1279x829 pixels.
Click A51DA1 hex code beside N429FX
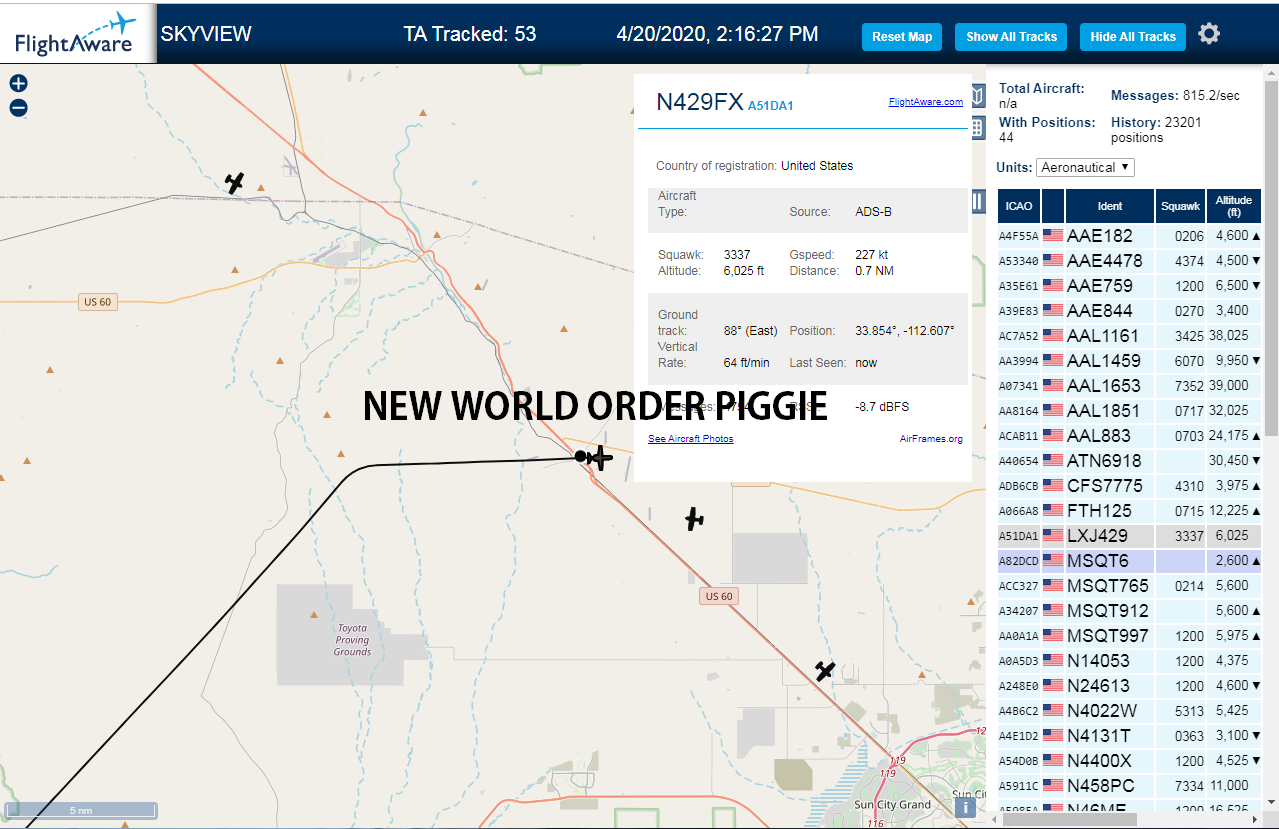click(771, 105)
